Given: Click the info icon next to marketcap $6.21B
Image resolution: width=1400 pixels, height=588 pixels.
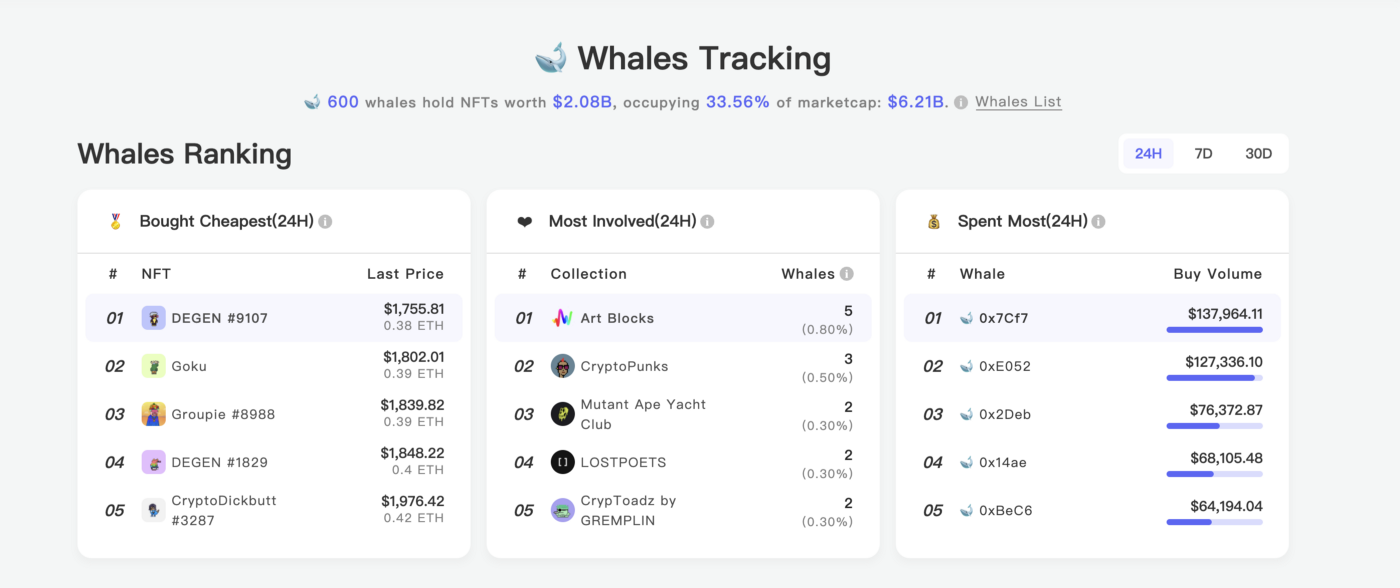Looking at the screenshot, I should click(x=961, y=102).
